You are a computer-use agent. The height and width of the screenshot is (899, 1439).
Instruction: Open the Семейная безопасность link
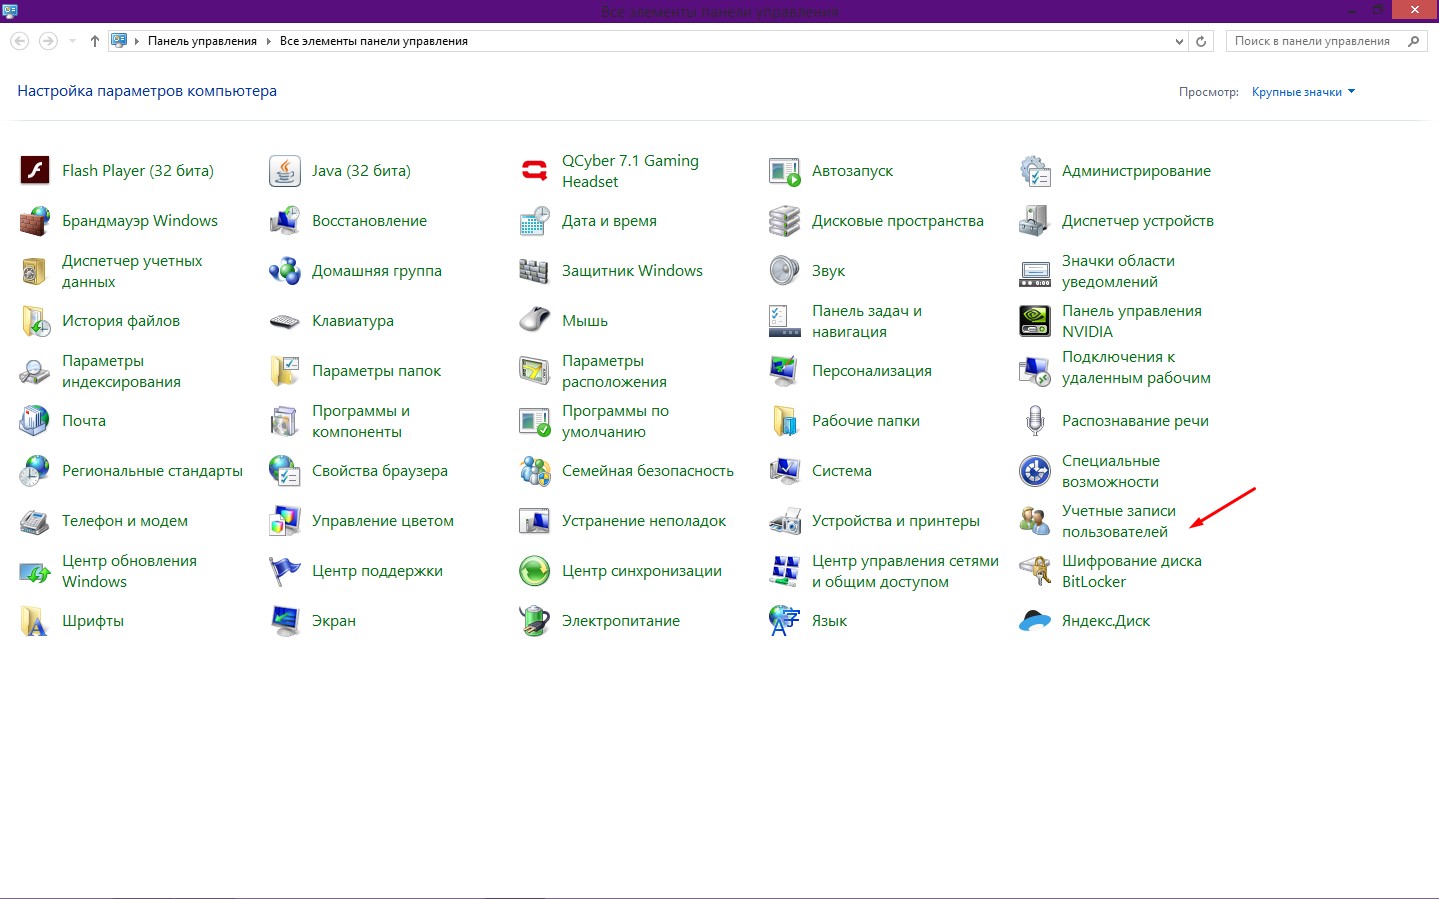pyautogui.click(x=648, y=471)
